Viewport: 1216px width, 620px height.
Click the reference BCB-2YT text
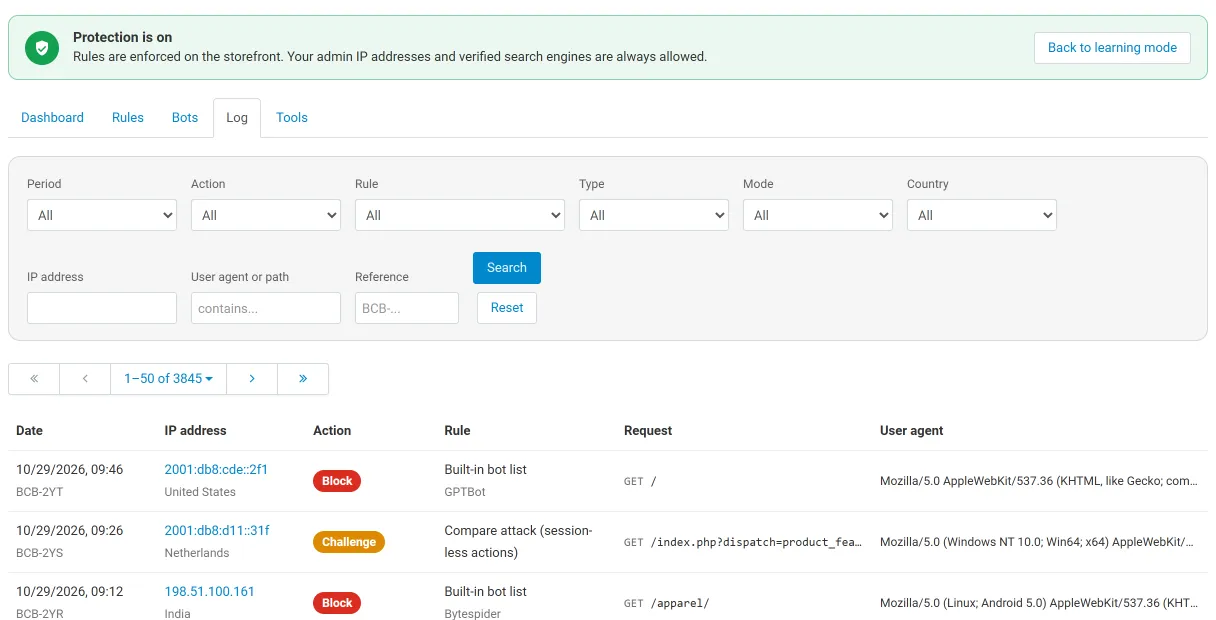(41, 492)
